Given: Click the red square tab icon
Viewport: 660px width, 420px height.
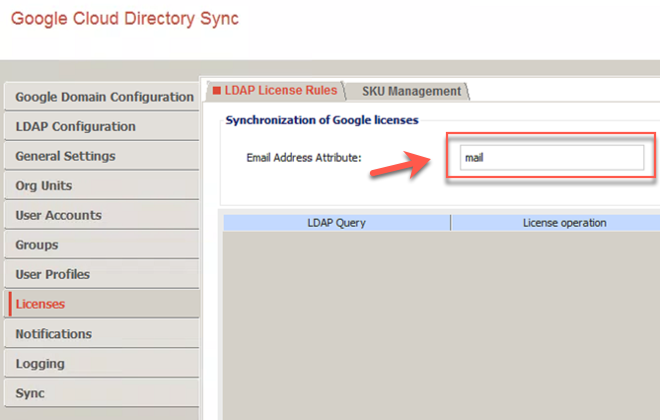Looking at the screenshot, I should [217, 90].
